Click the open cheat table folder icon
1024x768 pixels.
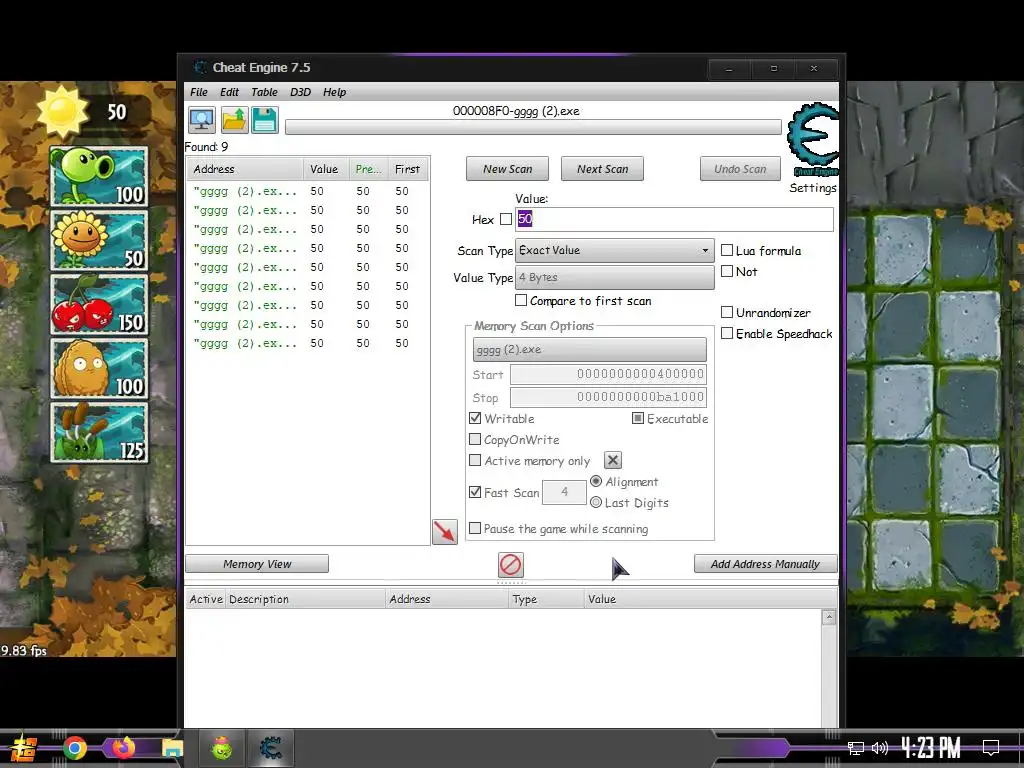tap(234, 120)
